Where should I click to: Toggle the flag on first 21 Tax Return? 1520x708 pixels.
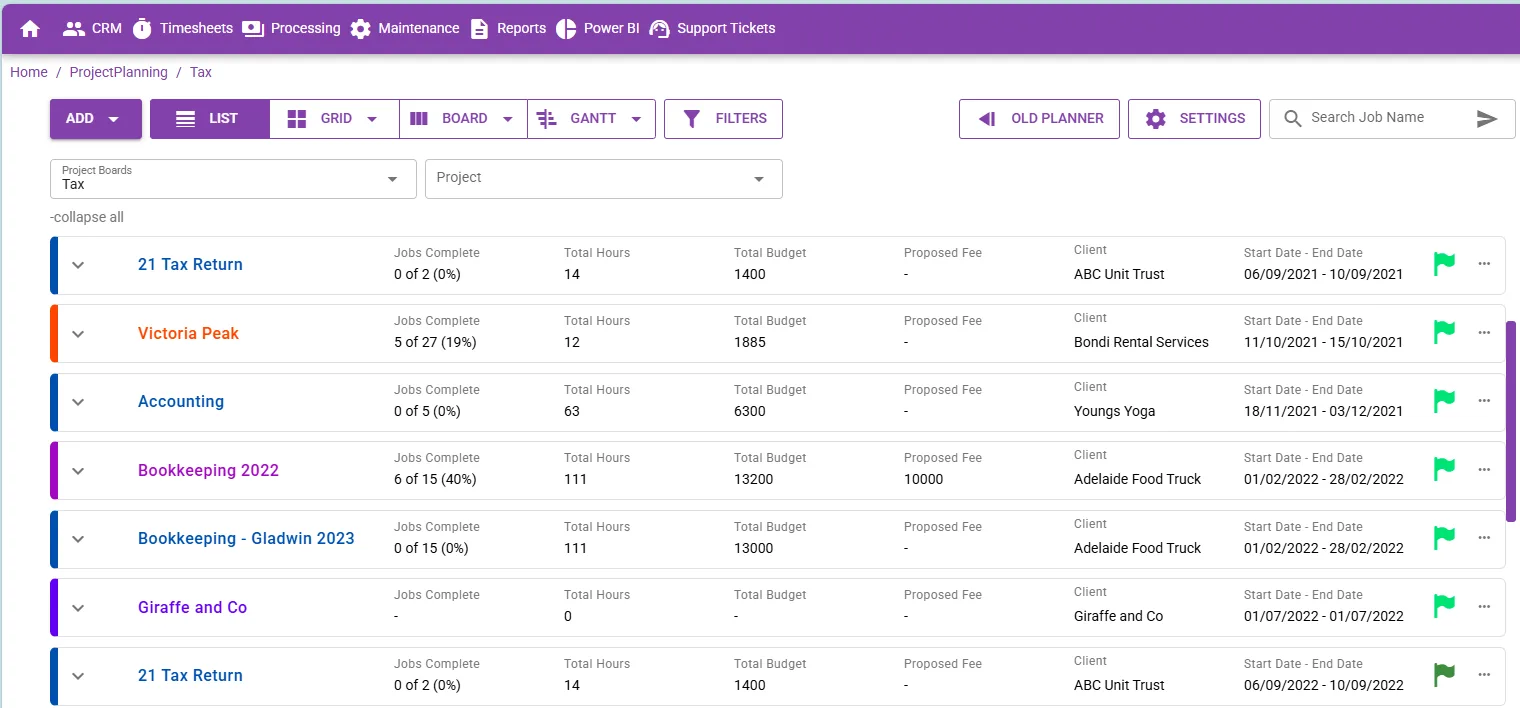click(x=1444, y=264)
